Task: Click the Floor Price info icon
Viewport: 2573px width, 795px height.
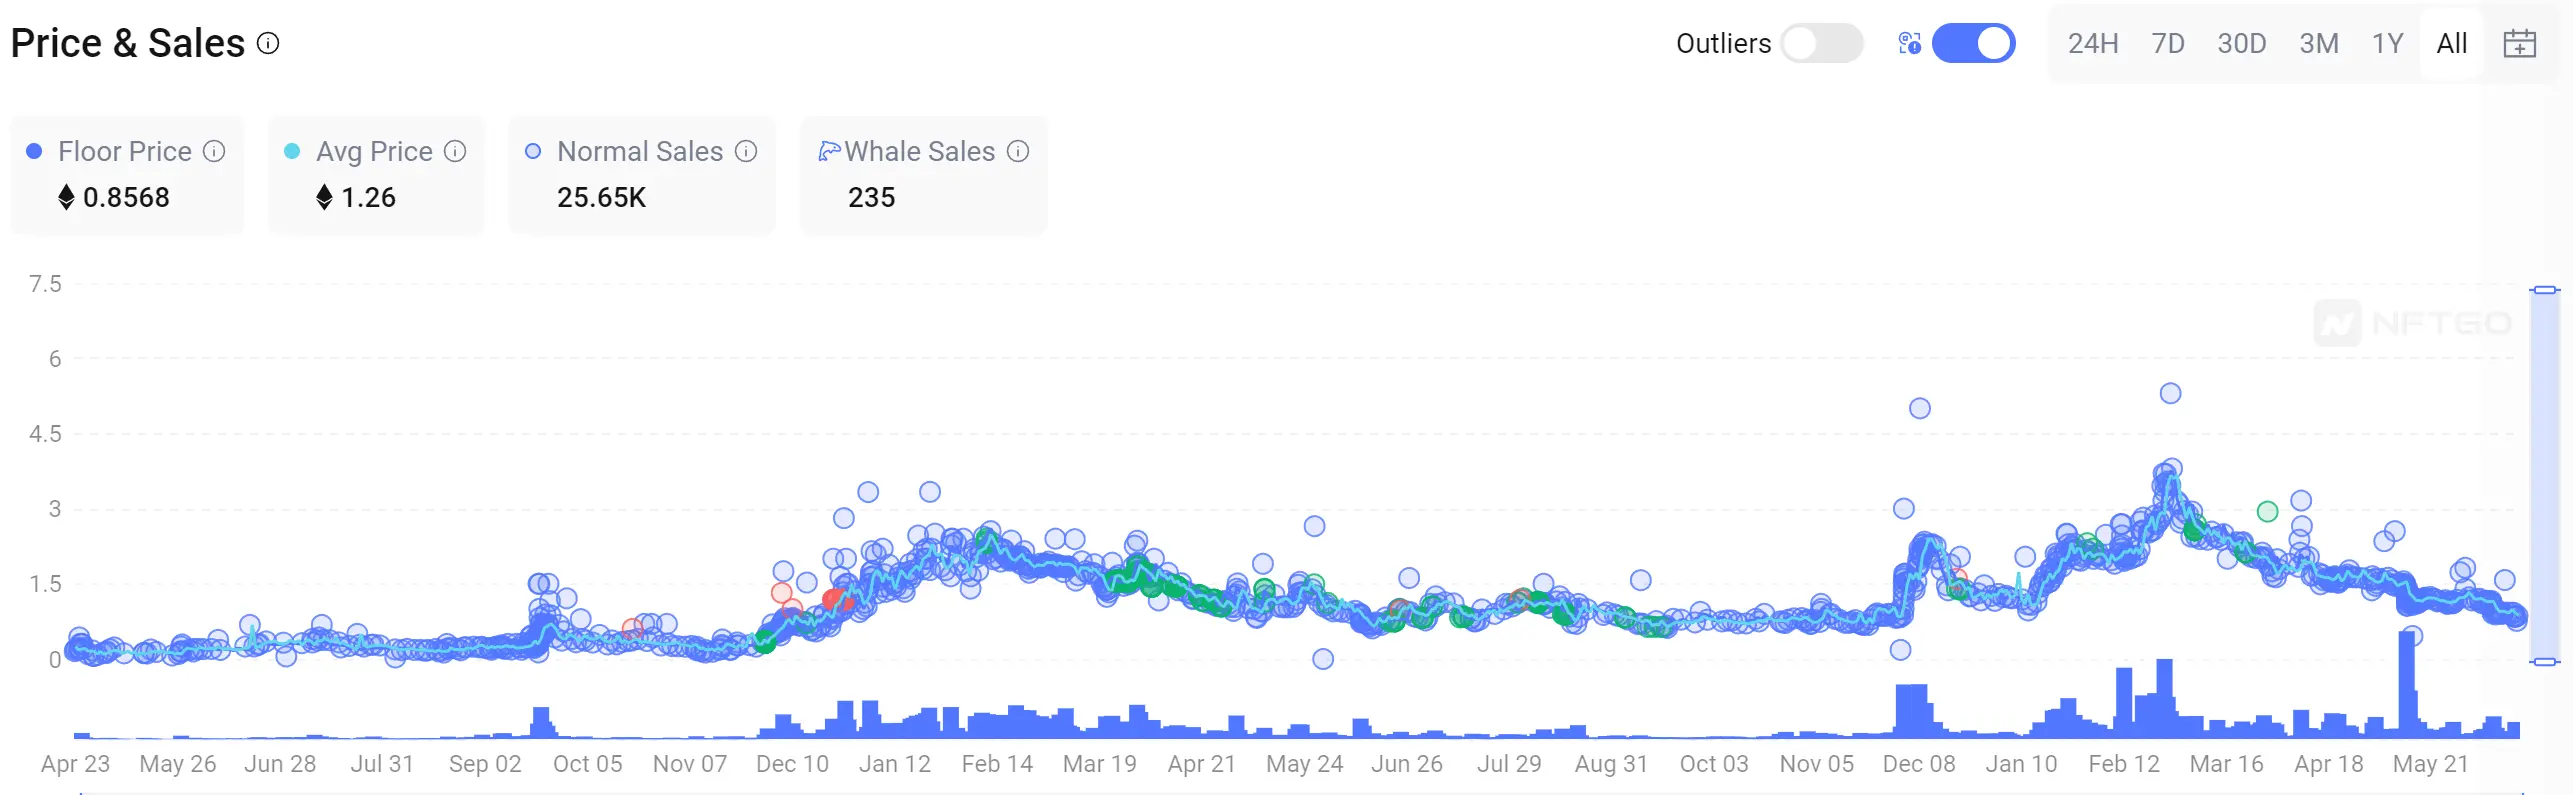Action: pos(214,151)
